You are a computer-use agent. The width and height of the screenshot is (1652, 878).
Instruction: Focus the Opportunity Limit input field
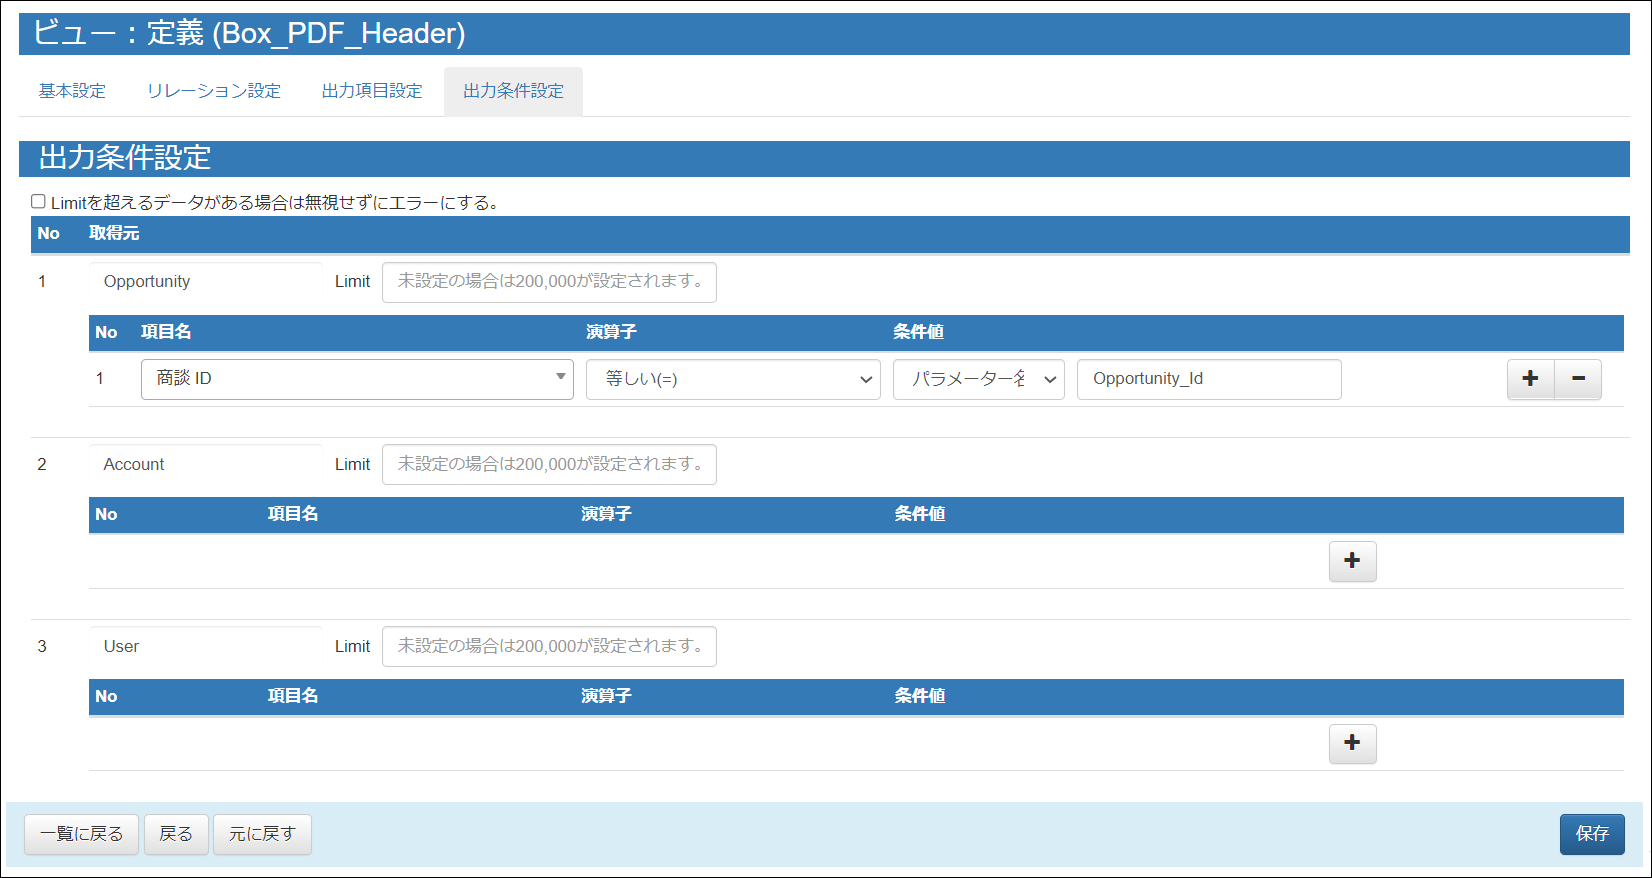[549, 282]
